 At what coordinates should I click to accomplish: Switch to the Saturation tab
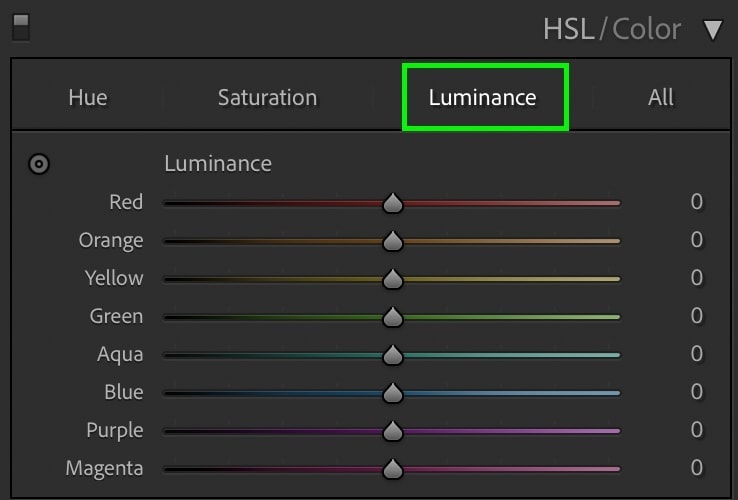coord(267,97)
